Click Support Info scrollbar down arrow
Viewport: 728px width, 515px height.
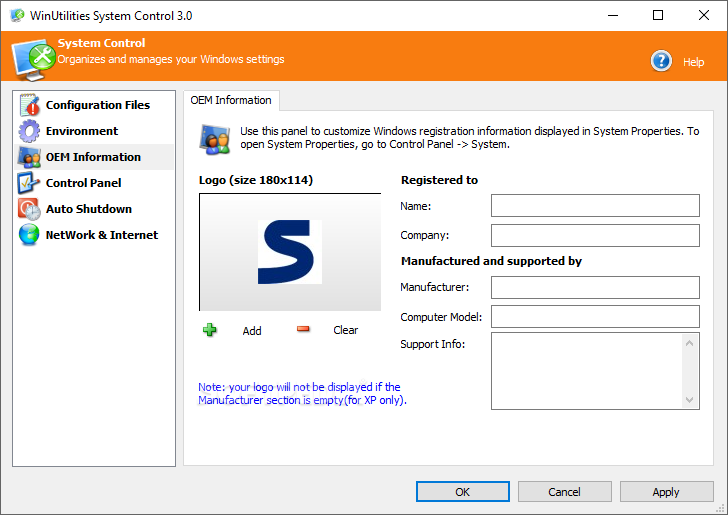689,399
